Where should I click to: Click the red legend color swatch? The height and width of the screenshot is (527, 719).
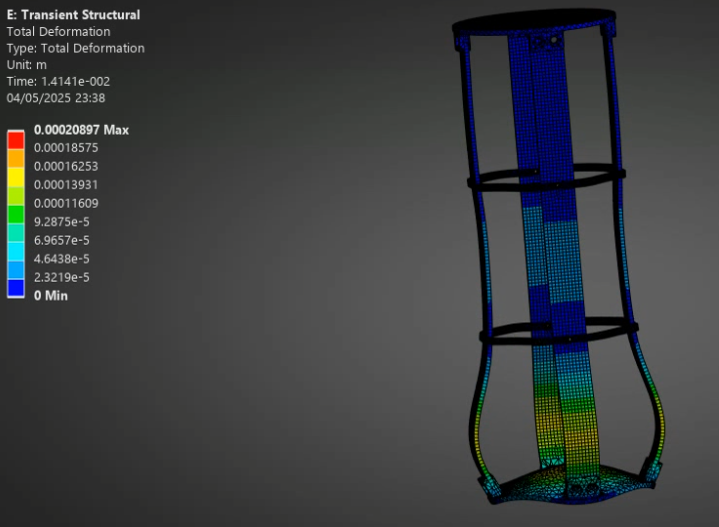16,140
